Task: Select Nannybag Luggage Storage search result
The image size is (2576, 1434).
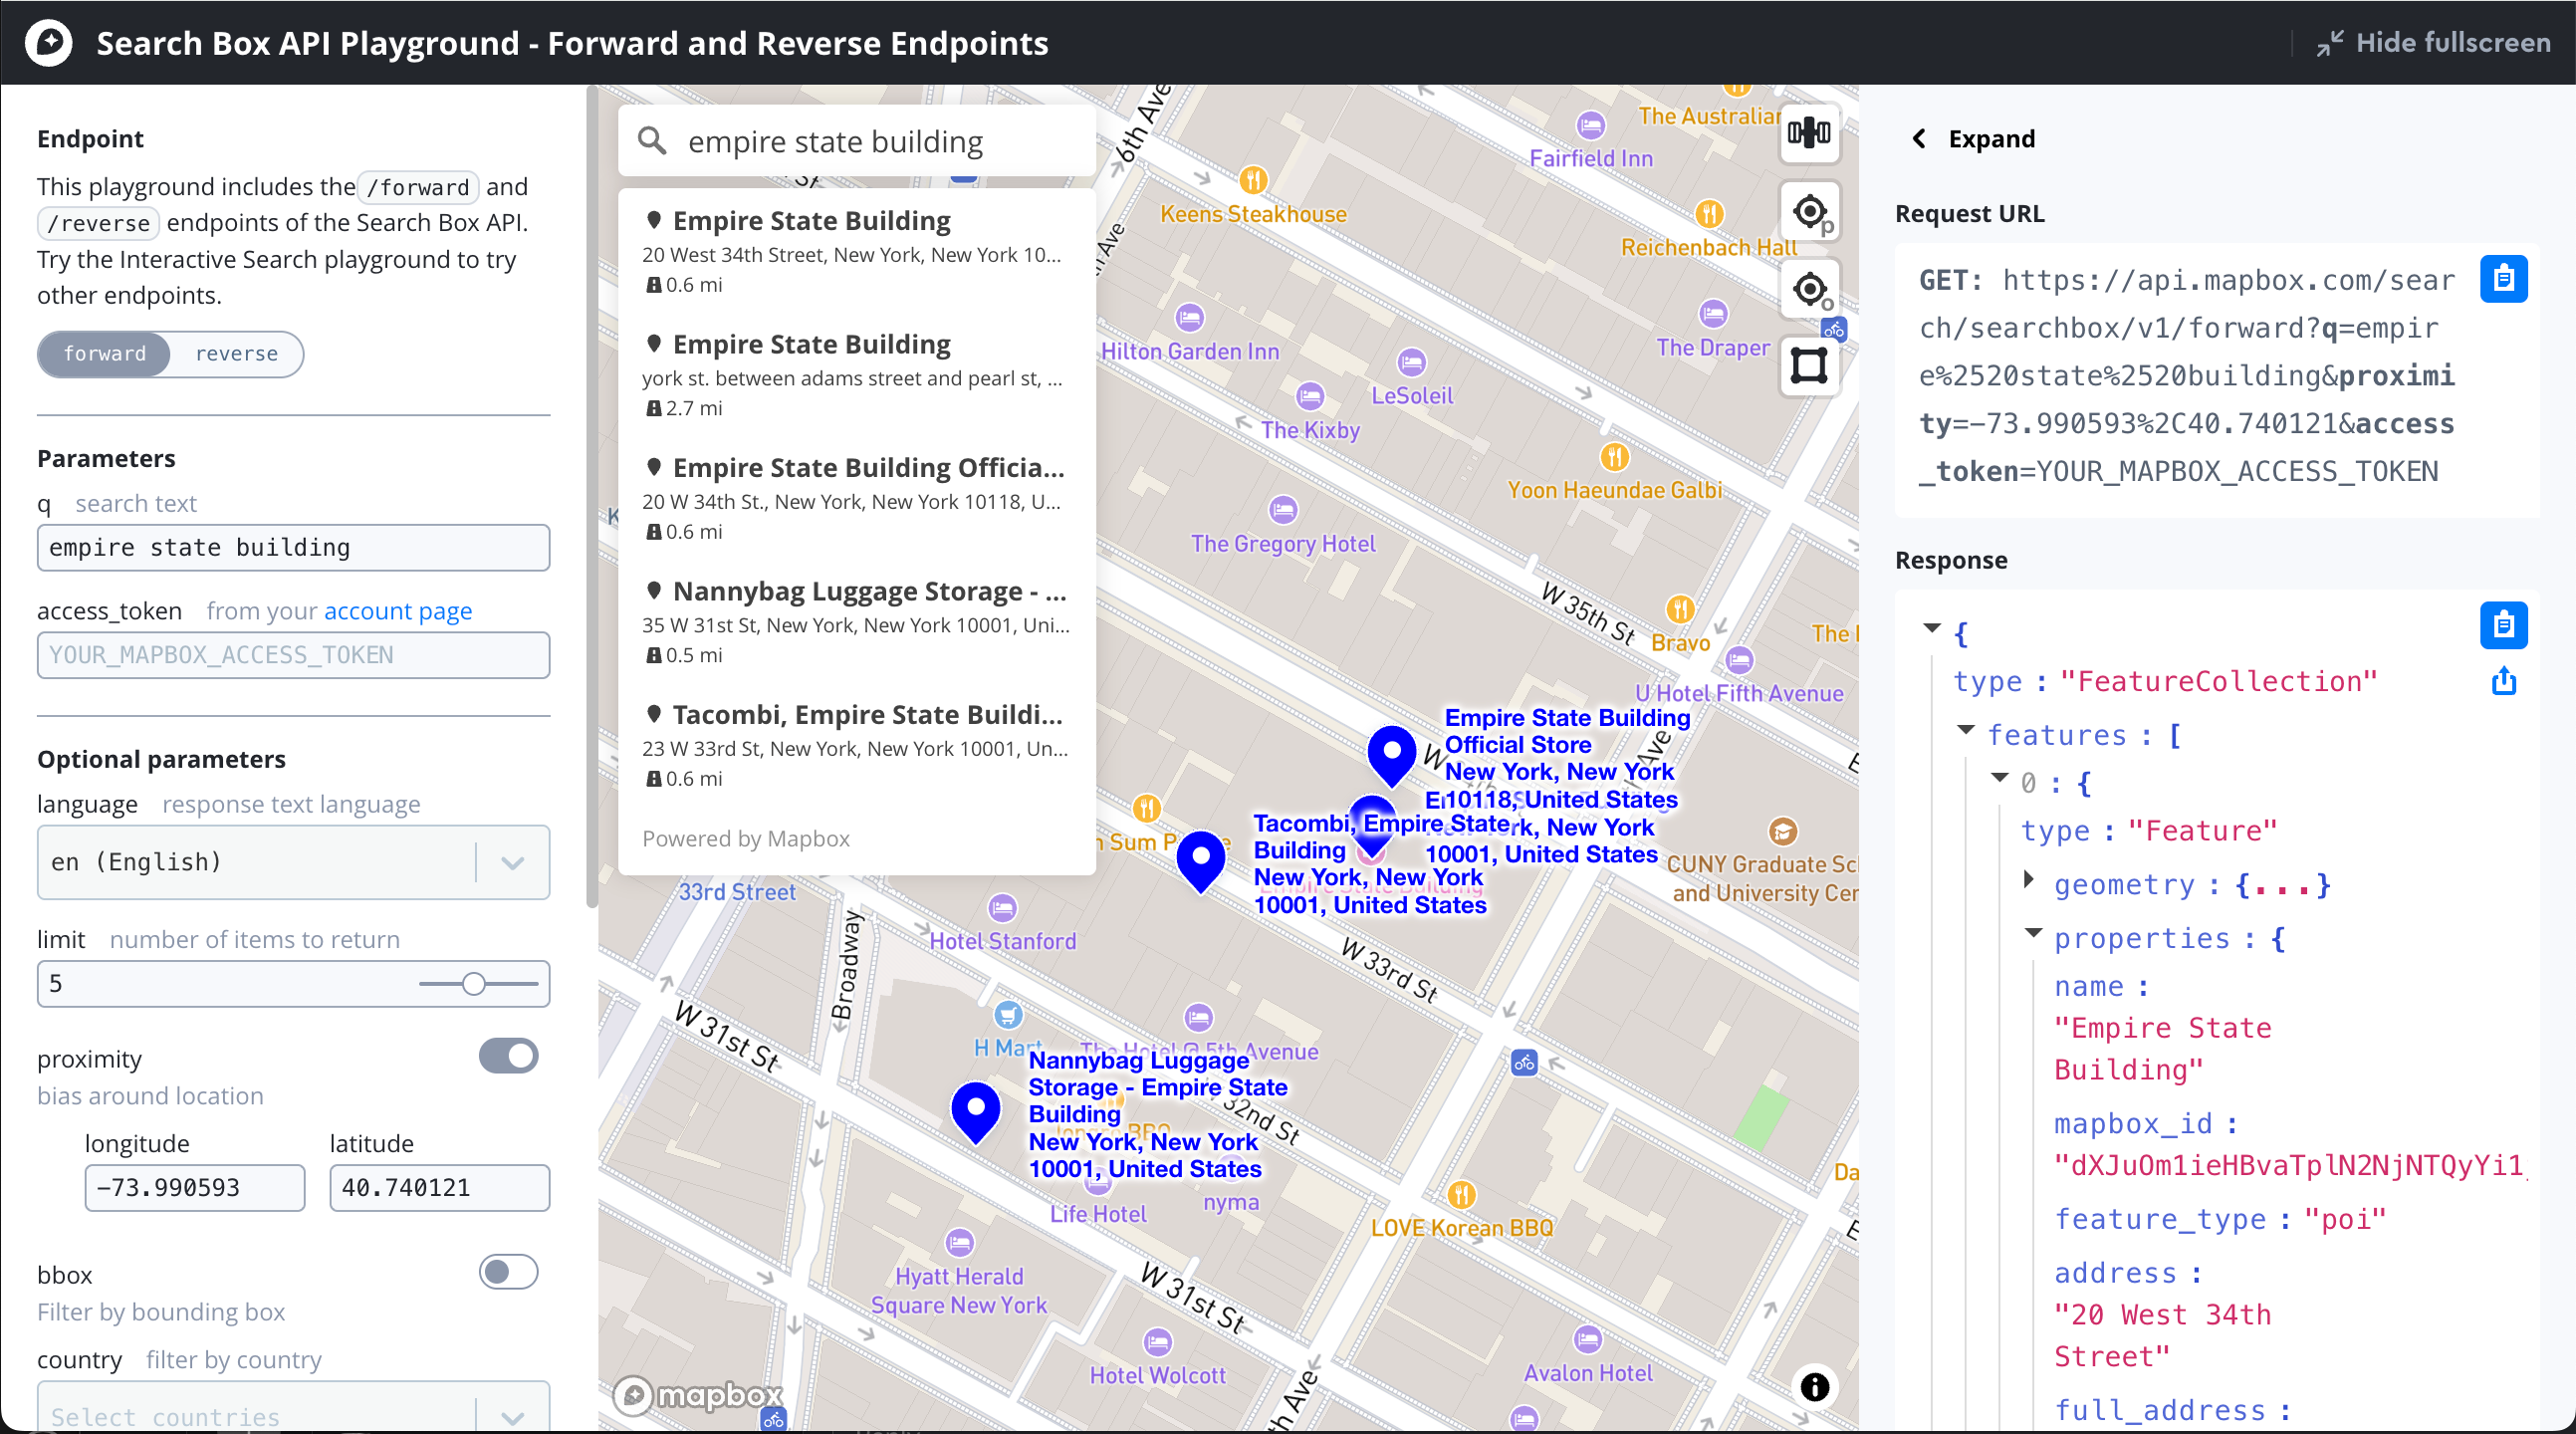Action: pos(856,620)
